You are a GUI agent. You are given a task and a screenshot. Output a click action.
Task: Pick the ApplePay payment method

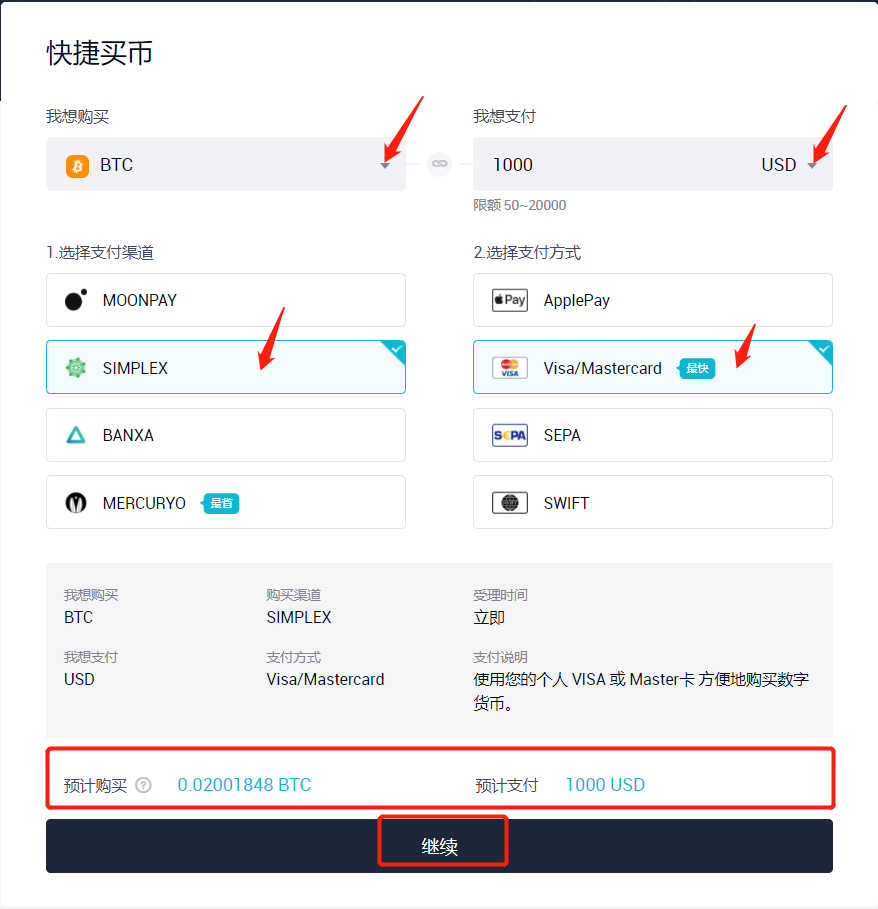[653, 300]
